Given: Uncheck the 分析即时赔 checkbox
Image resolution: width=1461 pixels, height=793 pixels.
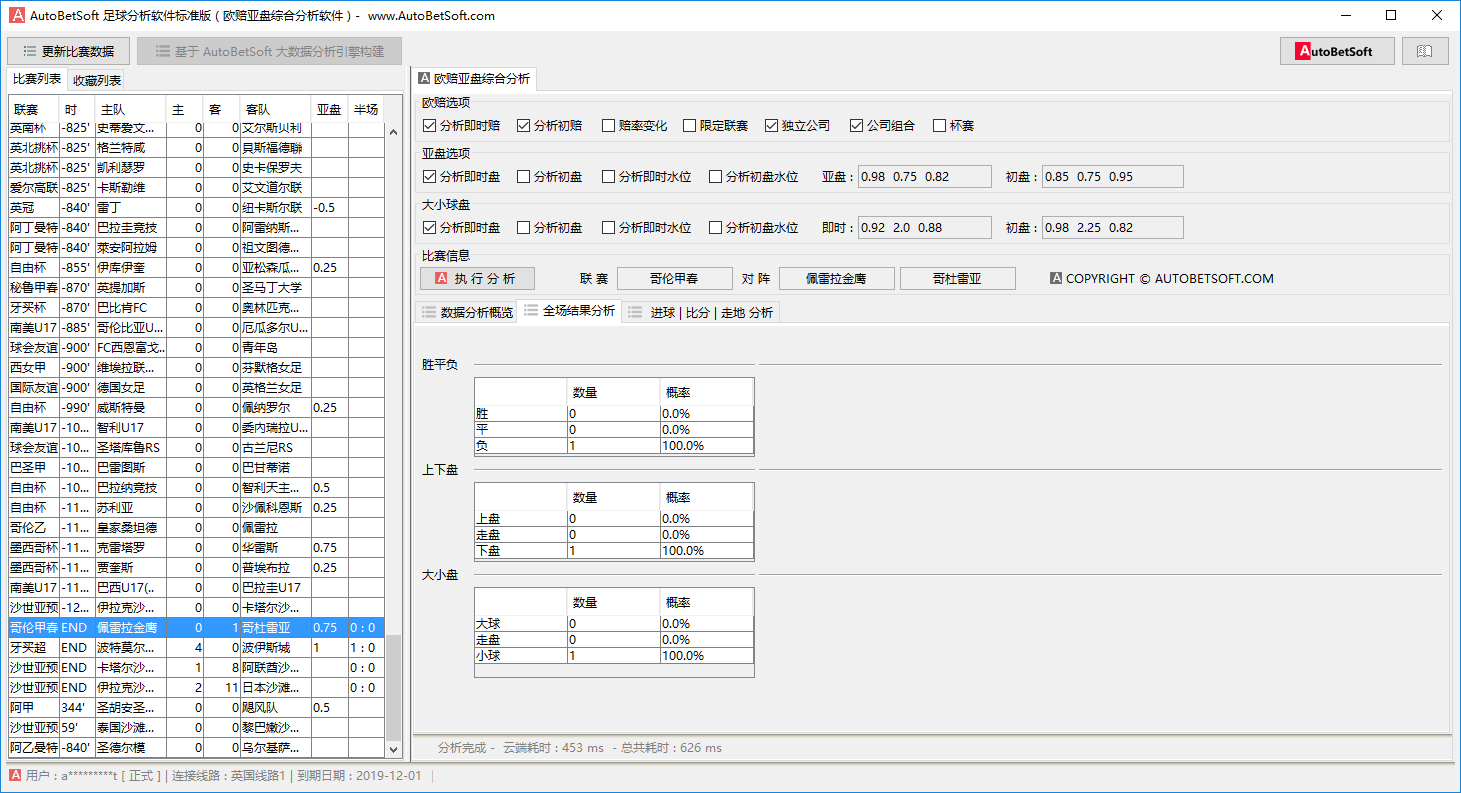Looking at the screenshot, I should pos(430,126).
